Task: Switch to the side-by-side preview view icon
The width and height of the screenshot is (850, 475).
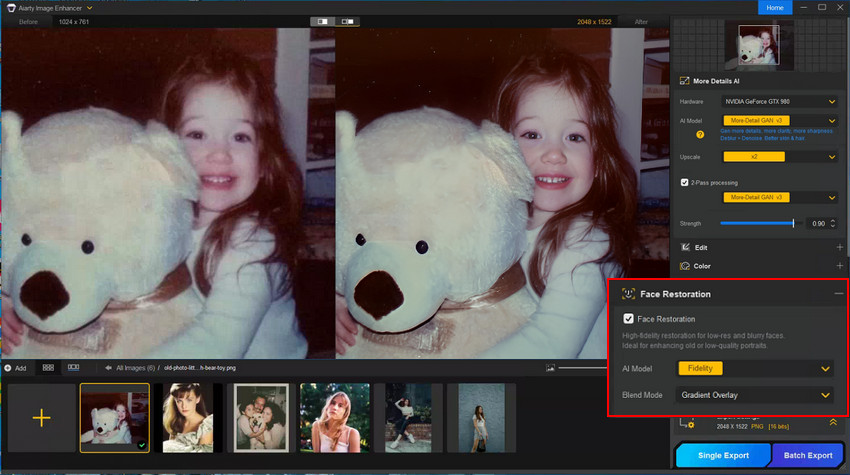Action: [x=347, y=22]
